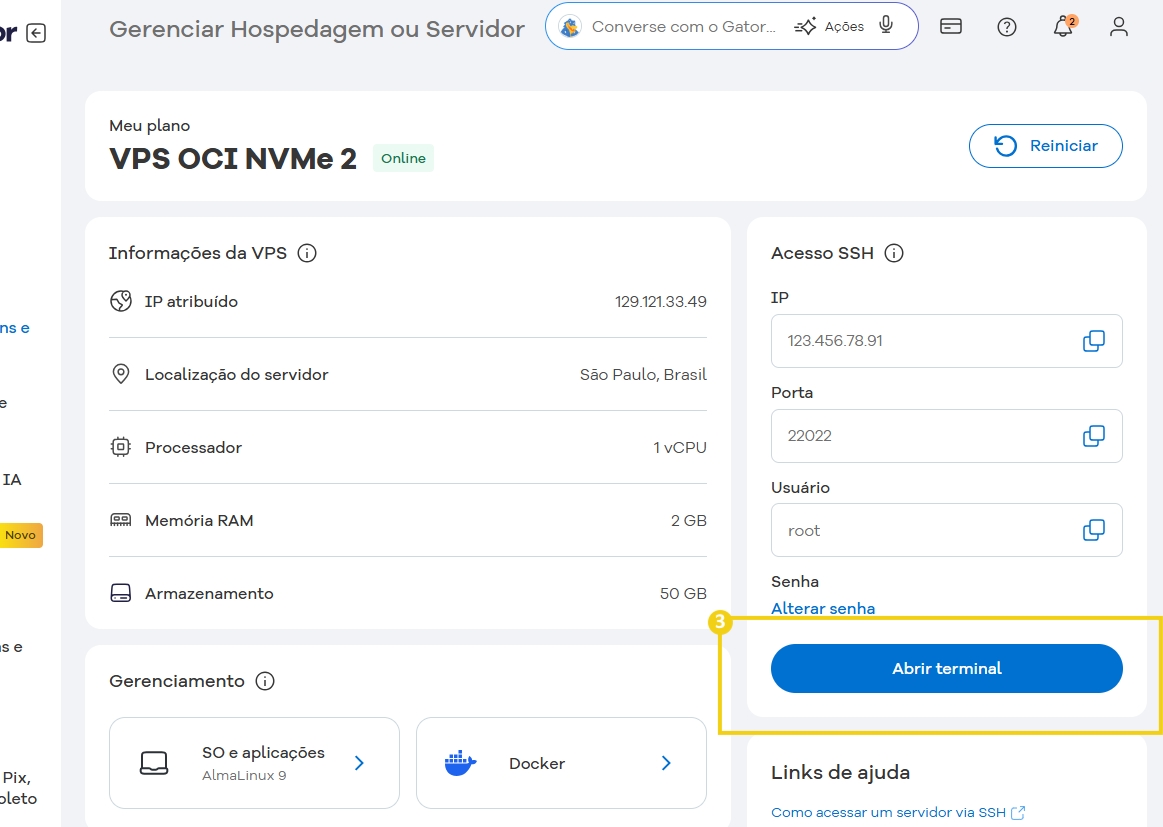Activate the microphone icon in the Gator bar

884,27
